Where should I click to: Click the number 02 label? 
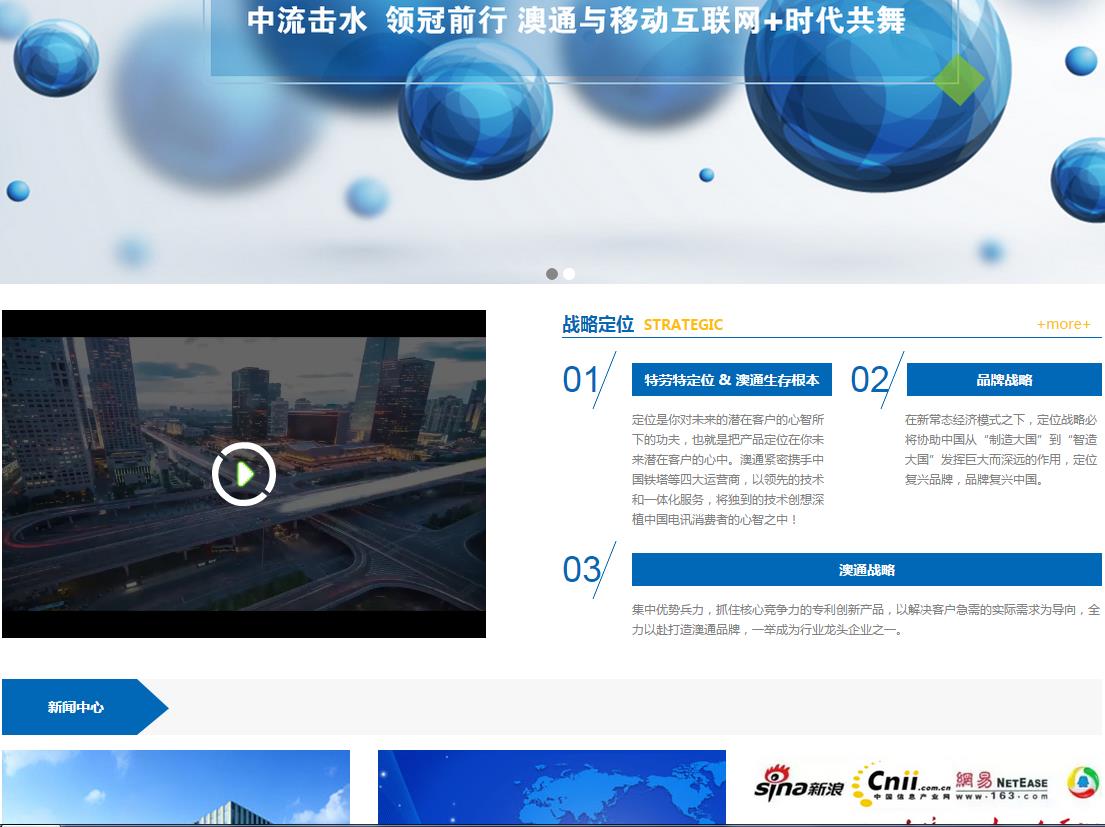[x=869, y=380]
